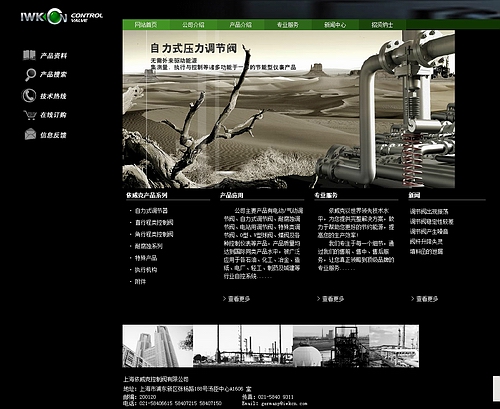Click the 地址 address line in footer
The width and height of the screenshot is (500, 409).
[x=187, y=389]
